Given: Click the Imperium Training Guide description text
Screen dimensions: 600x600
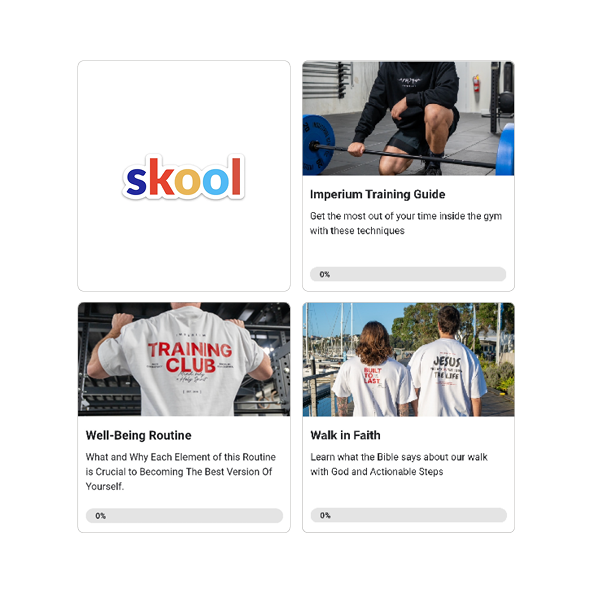Looking at the screenshot, I should tap(406, 223).
